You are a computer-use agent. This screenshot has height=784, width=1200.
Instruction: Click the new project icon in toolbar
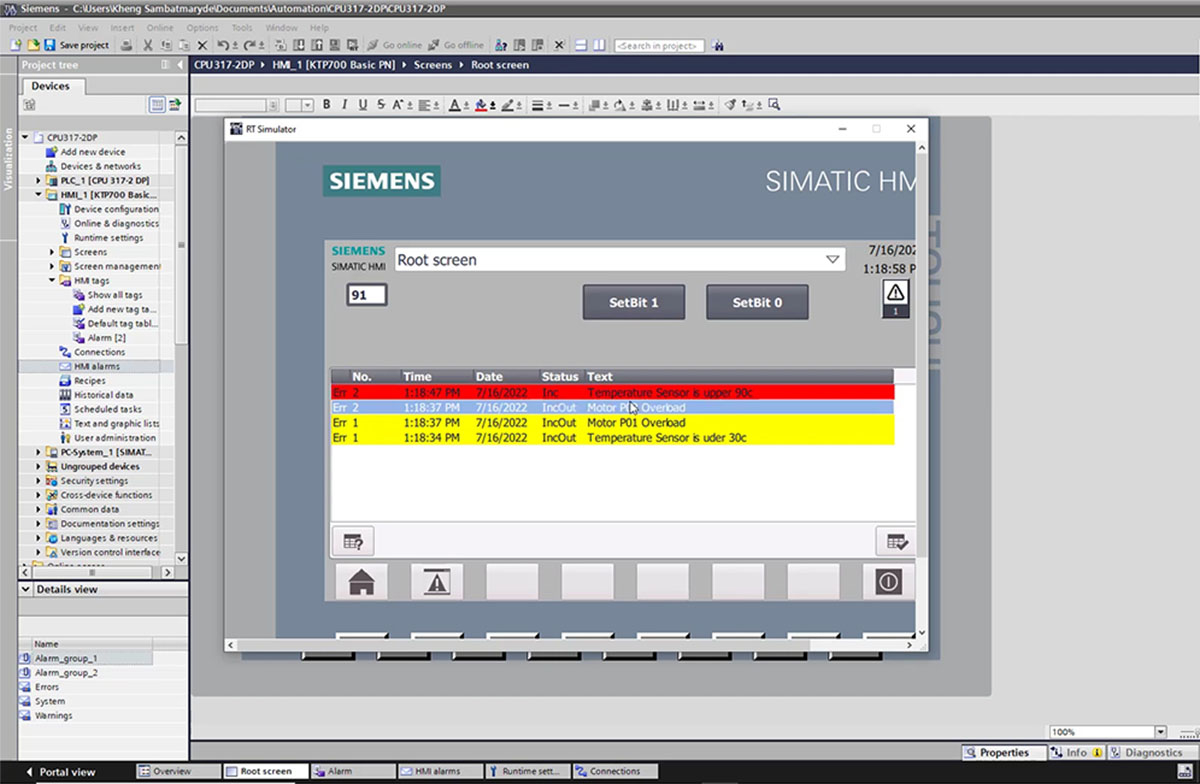[16, 45]
